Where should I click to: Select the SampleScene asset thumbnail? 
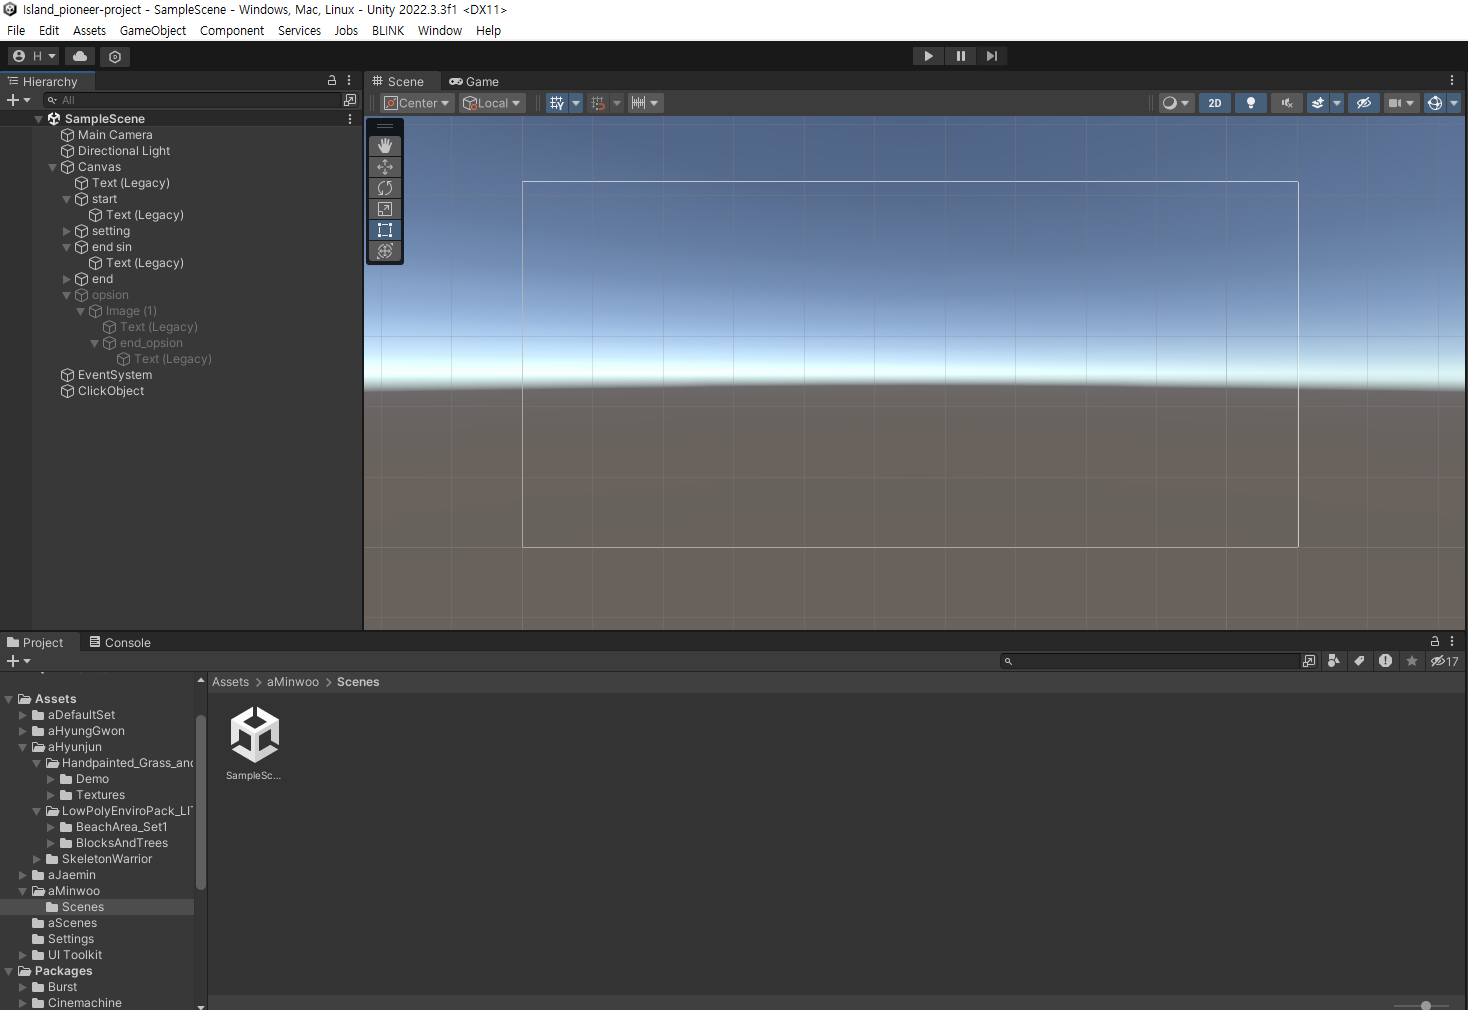point(254,735)
